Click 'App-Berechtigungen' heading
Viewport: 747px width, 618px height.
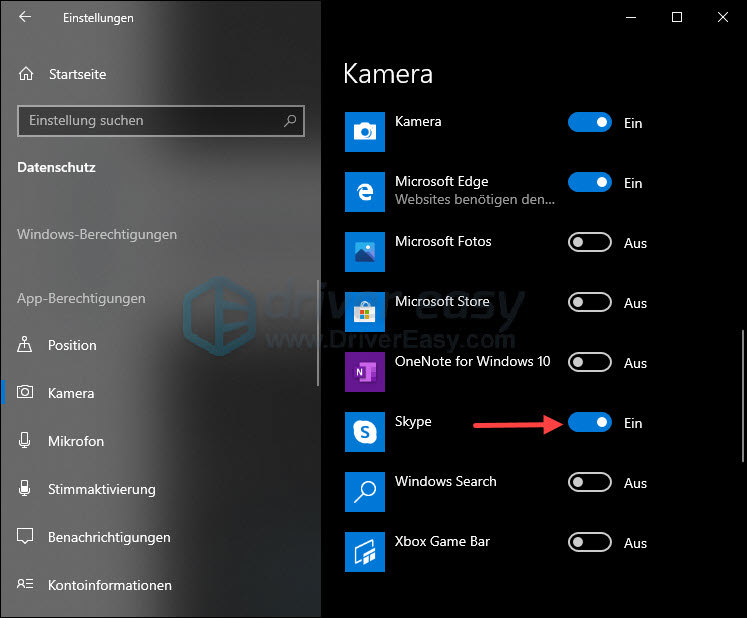(81, 298)
